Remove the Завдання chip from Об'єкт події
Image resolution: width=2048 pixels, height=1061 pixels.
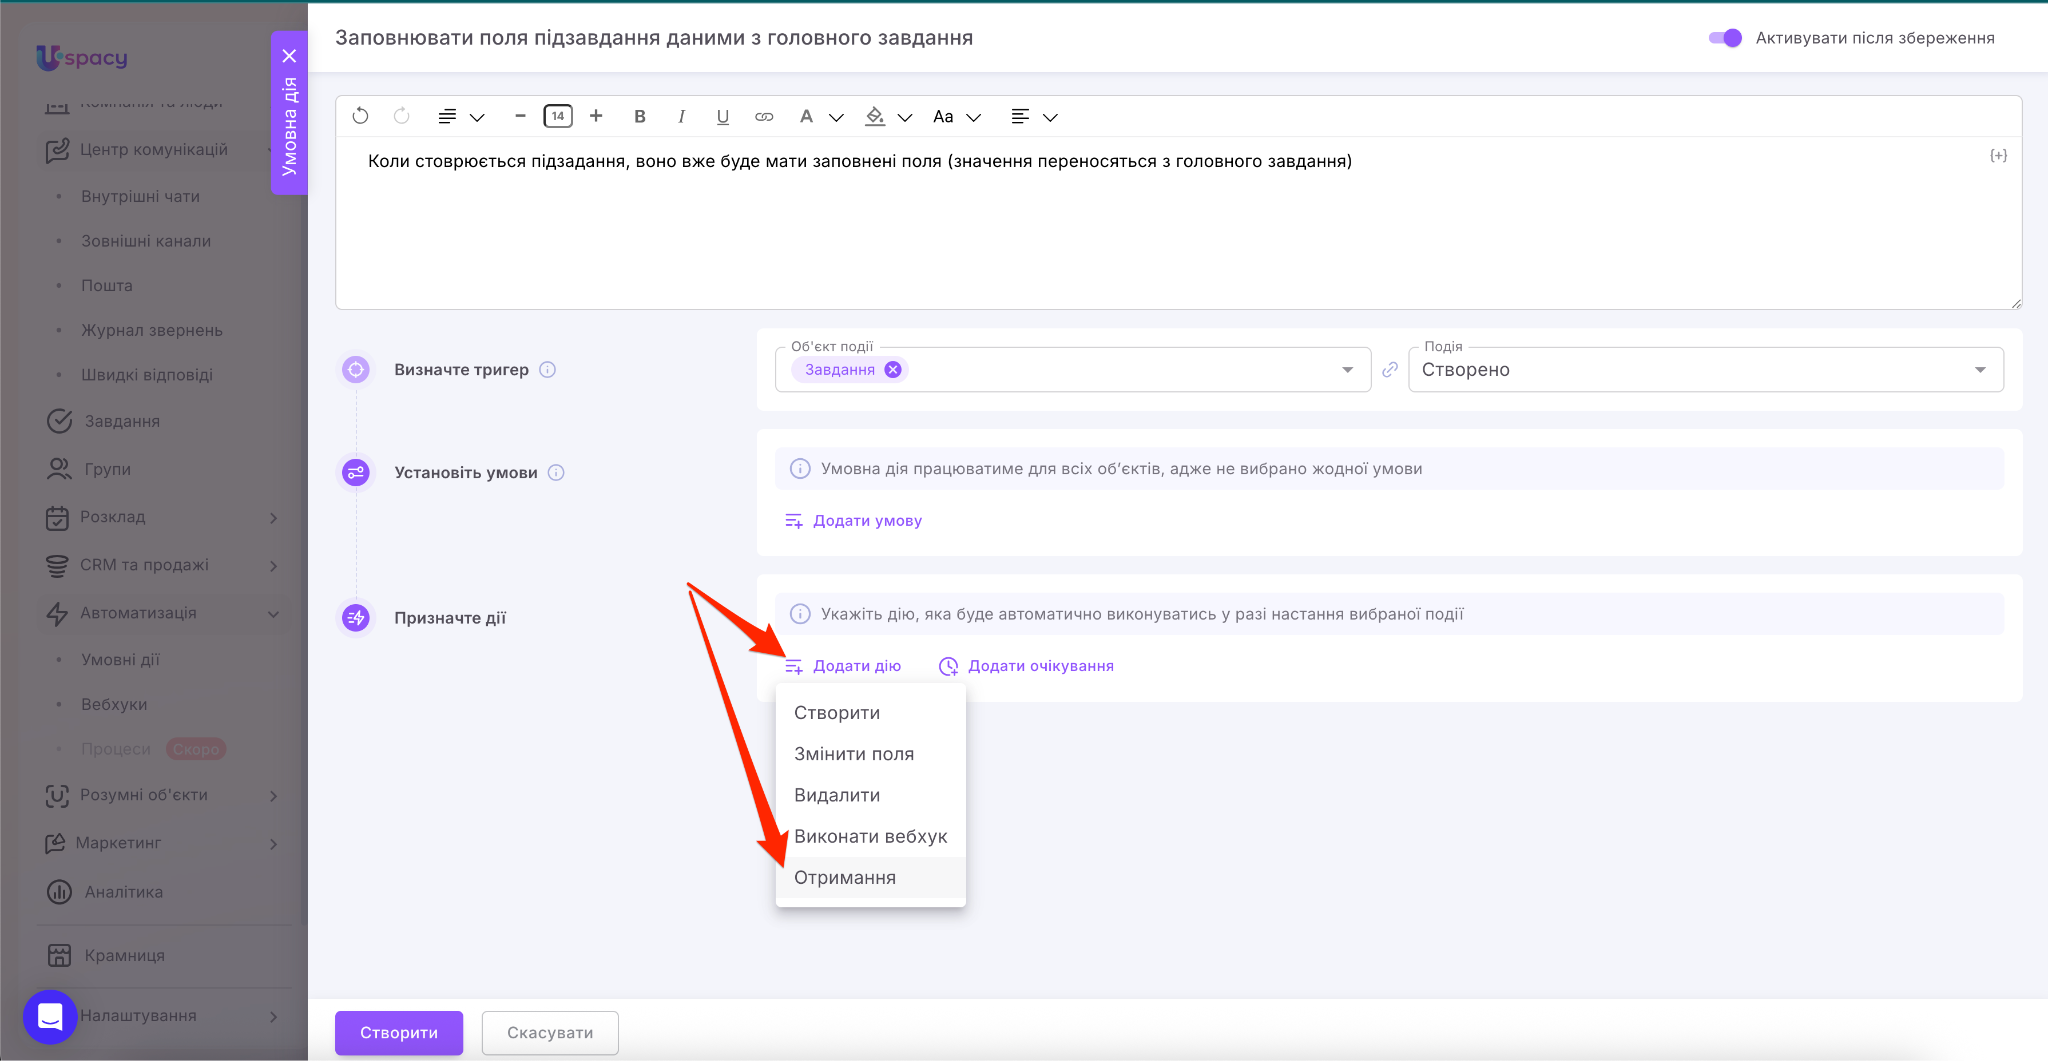point(893,370)
